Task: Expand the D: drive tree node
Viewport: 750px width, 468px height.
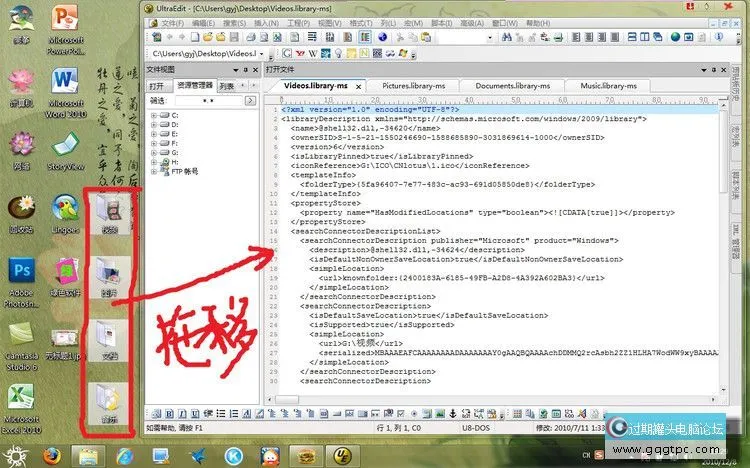Action: tap(154, 124)
